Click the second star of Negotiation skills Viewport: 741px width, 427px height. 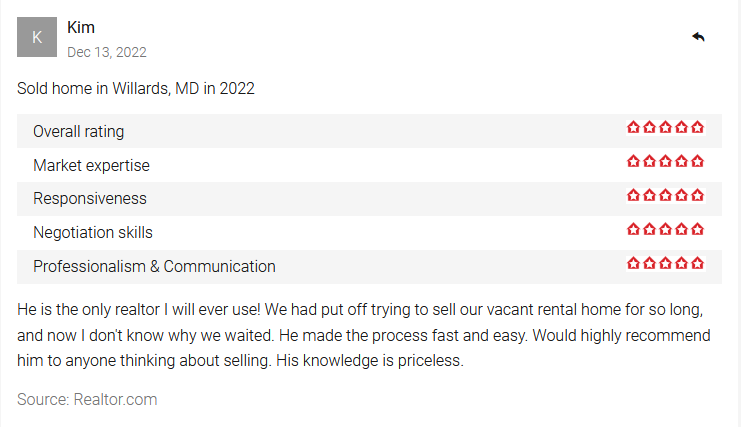tap(649, 230)
